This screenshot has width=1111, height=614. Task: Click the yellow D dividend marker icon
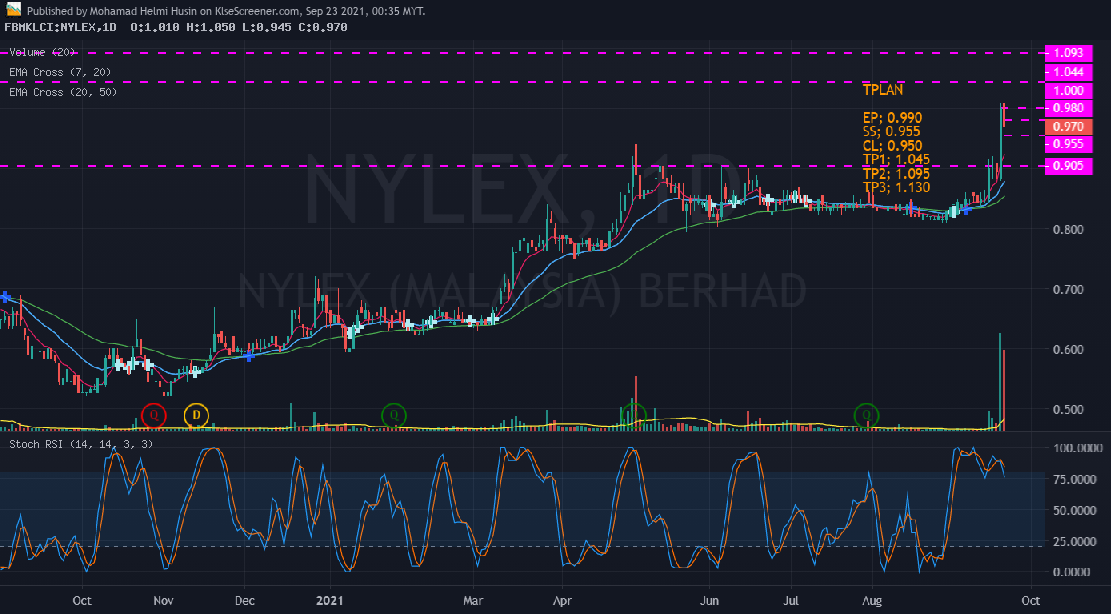pos(197,417)
